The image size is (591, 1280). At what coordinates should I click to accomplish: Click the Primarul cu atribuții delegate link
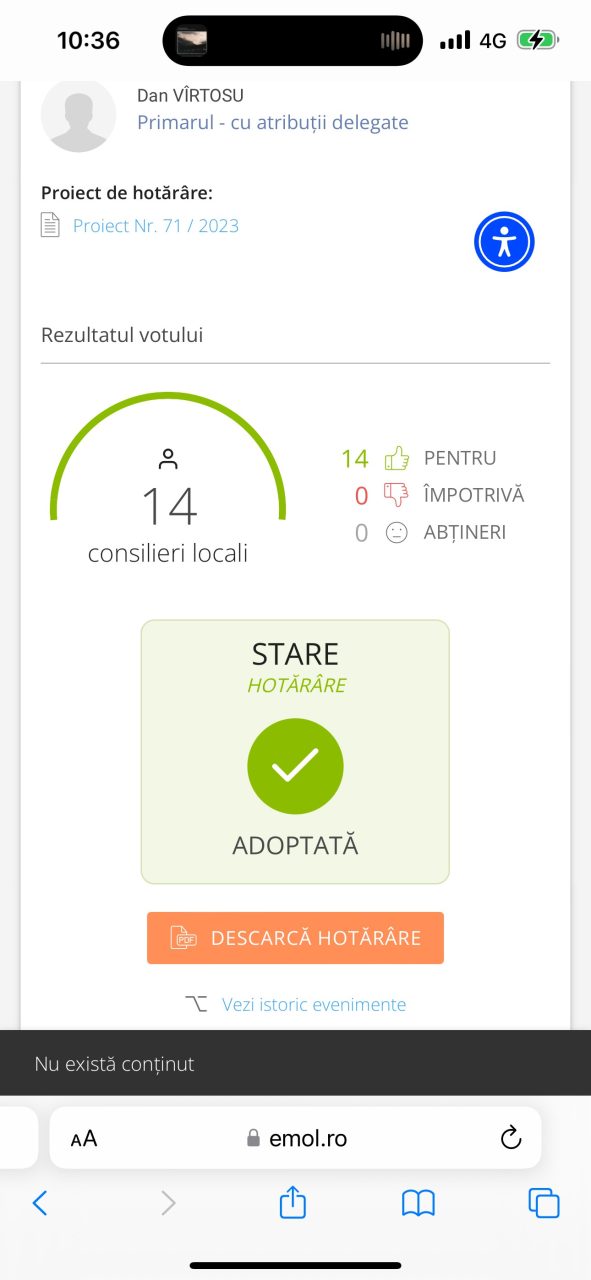(x=273, y=122)
